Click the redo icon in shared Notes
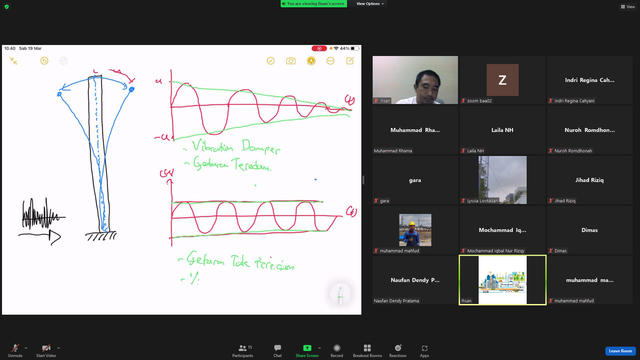 [63, 61]
